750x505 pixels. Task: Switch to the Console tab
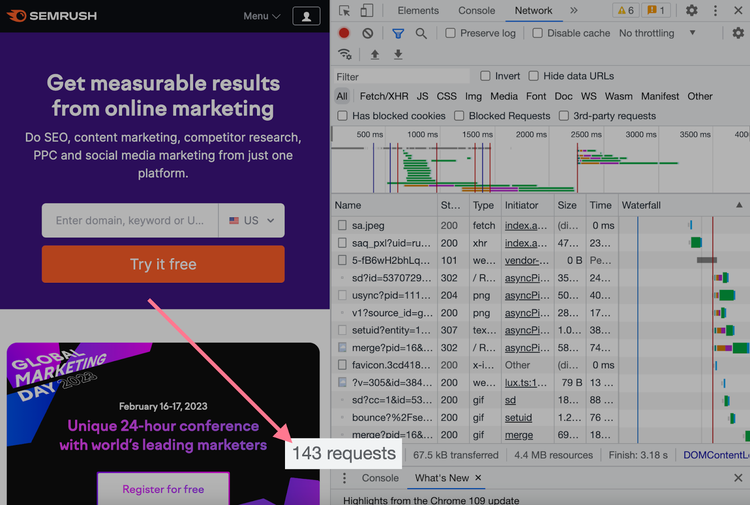476,11
